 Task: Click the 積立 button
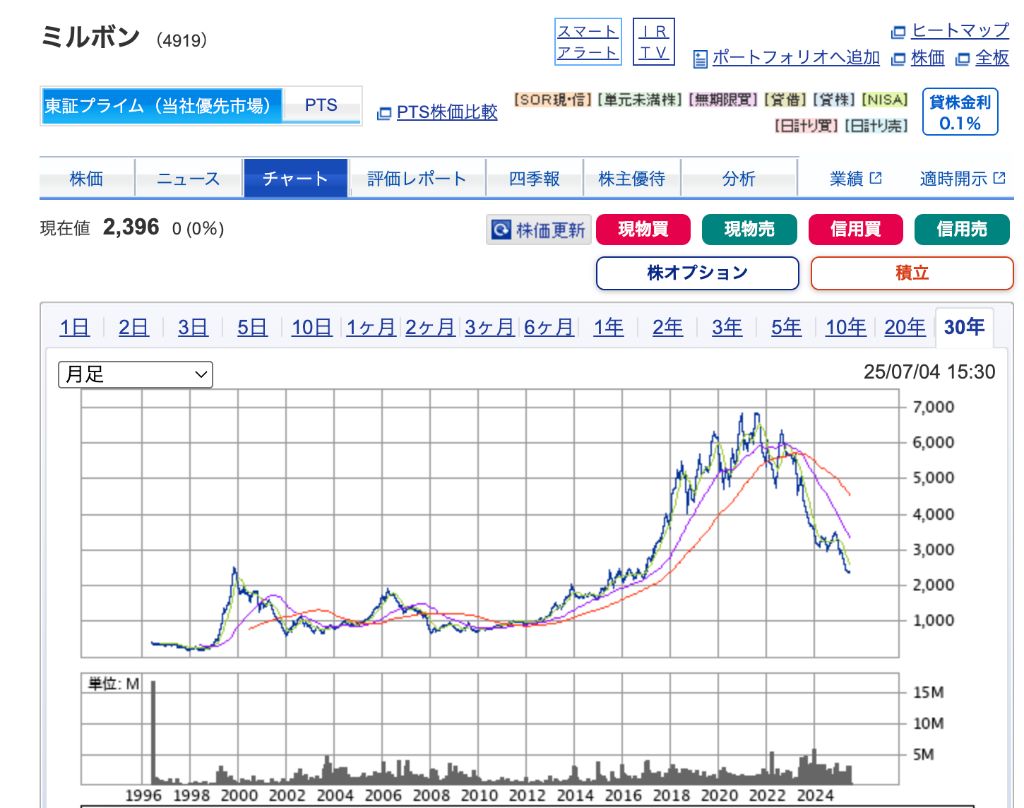(x=912, y=273)
